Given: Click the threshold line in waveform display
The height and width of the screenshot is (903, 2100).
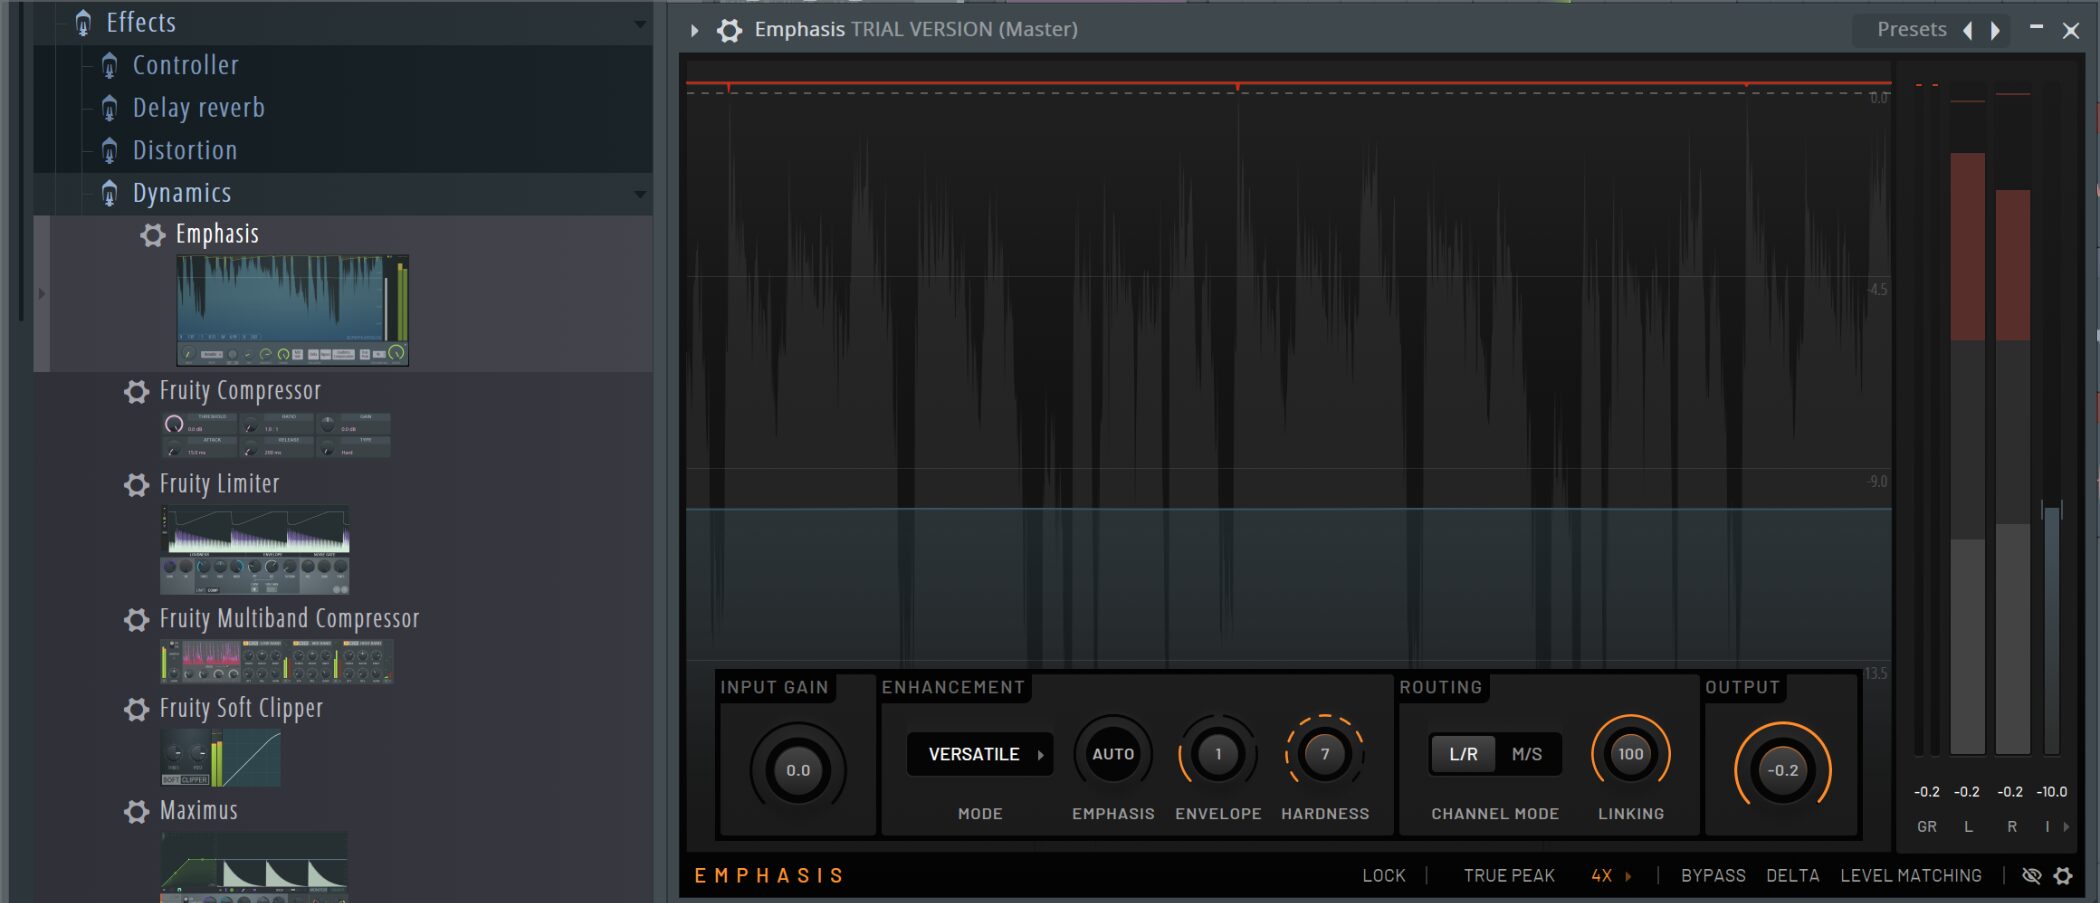Looking at the screenshot, I should click(1288, 509).
